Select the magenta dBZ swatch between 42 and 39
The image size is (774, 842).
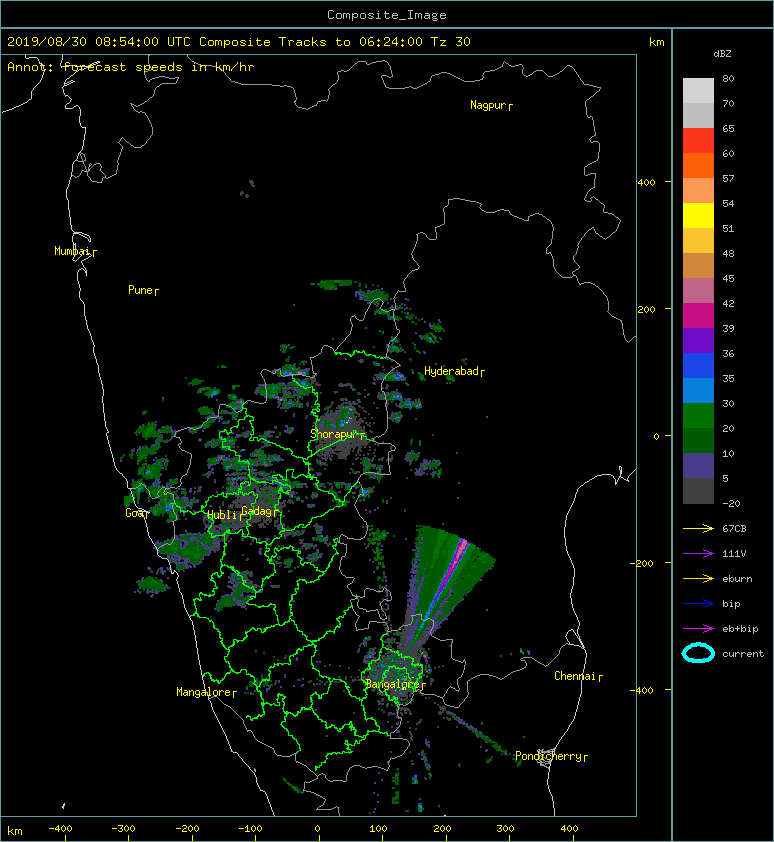698,315
